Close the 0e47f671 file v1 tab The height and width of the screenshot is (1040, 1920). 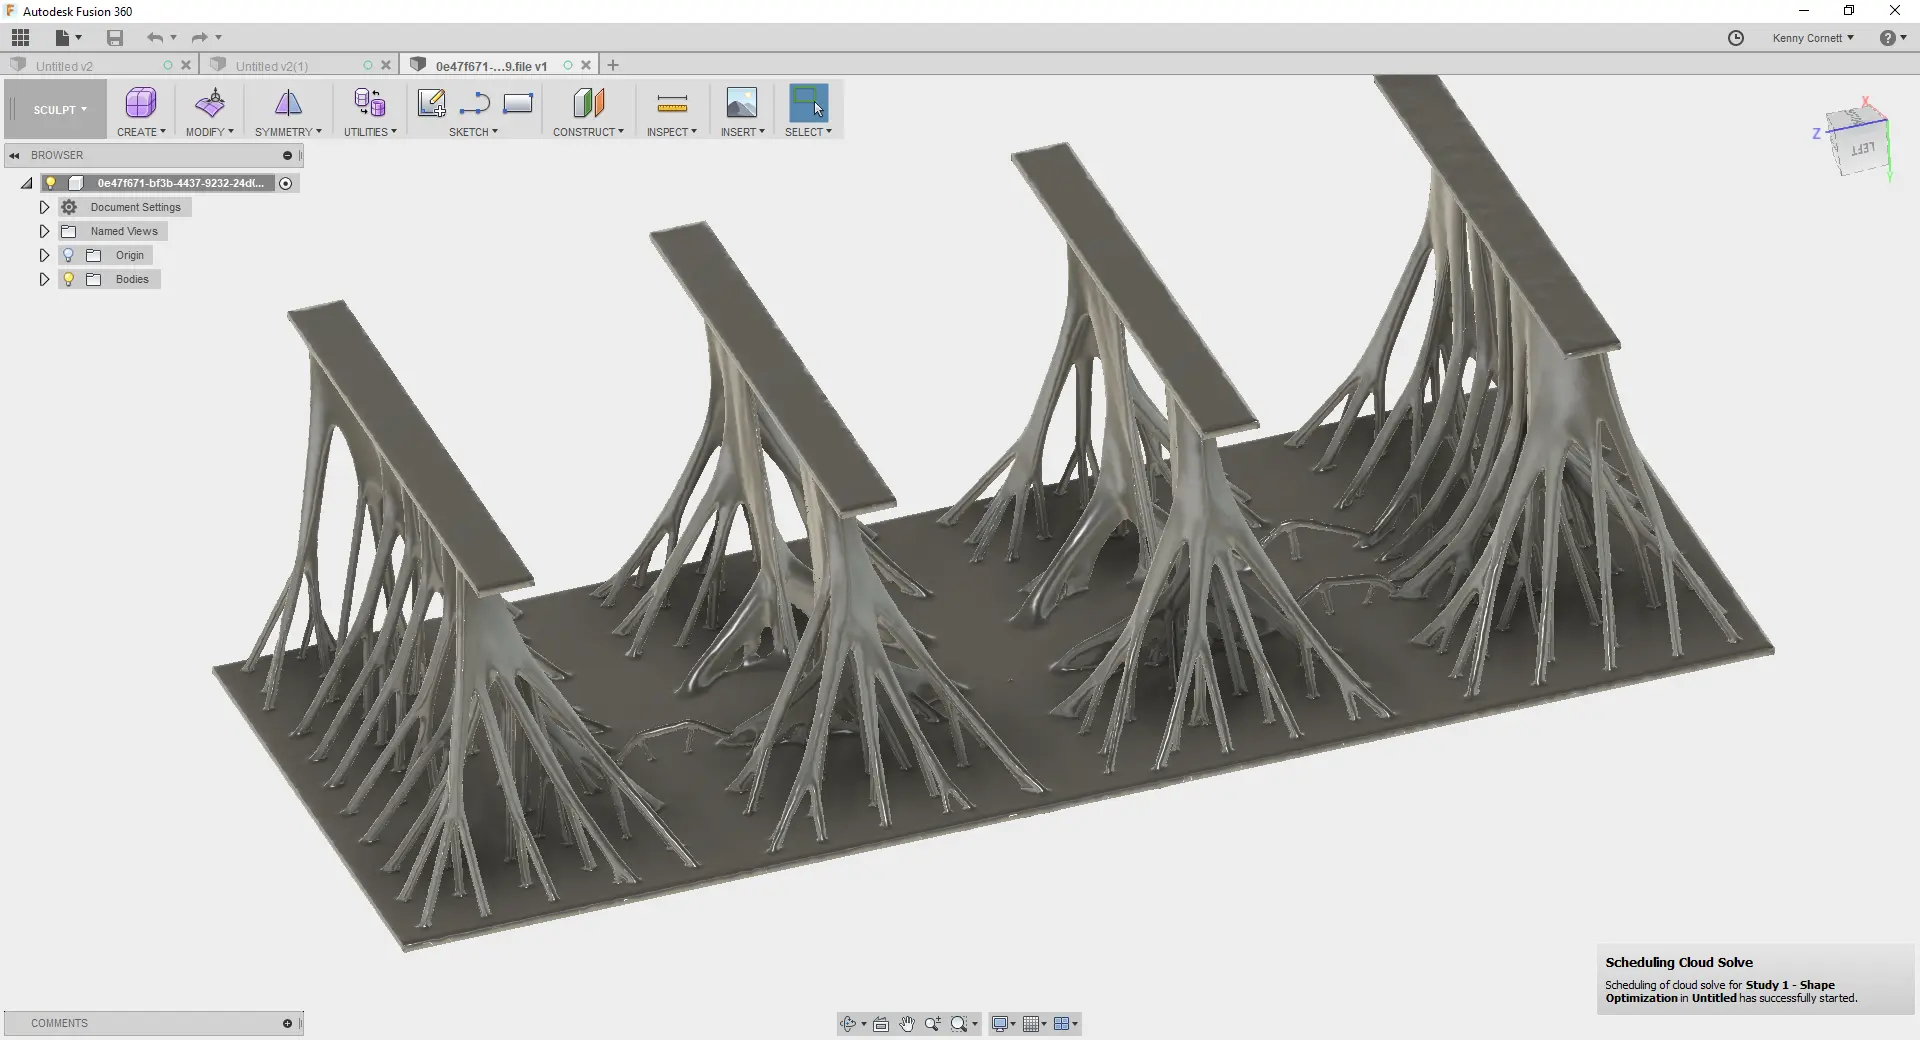(x=586, y=65)
